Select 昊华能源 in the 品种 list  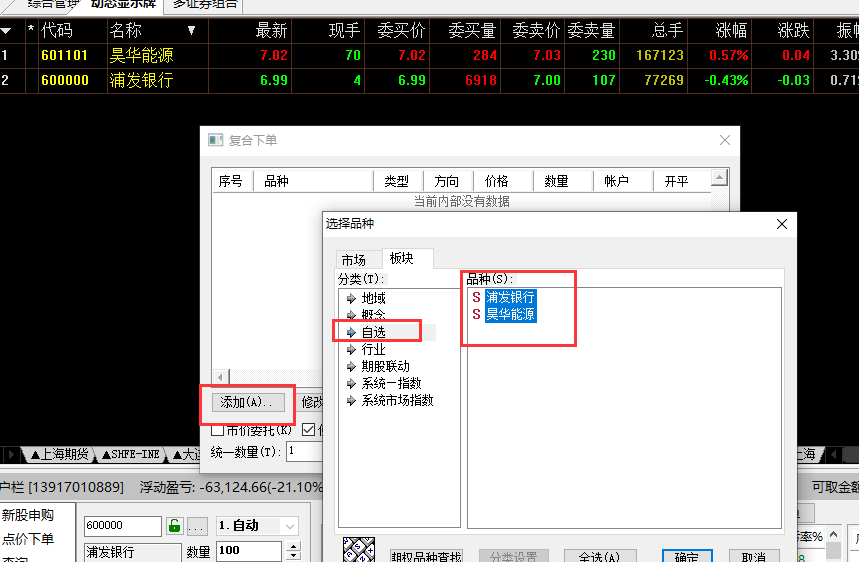pyautogui.click(x=510, y=314)
